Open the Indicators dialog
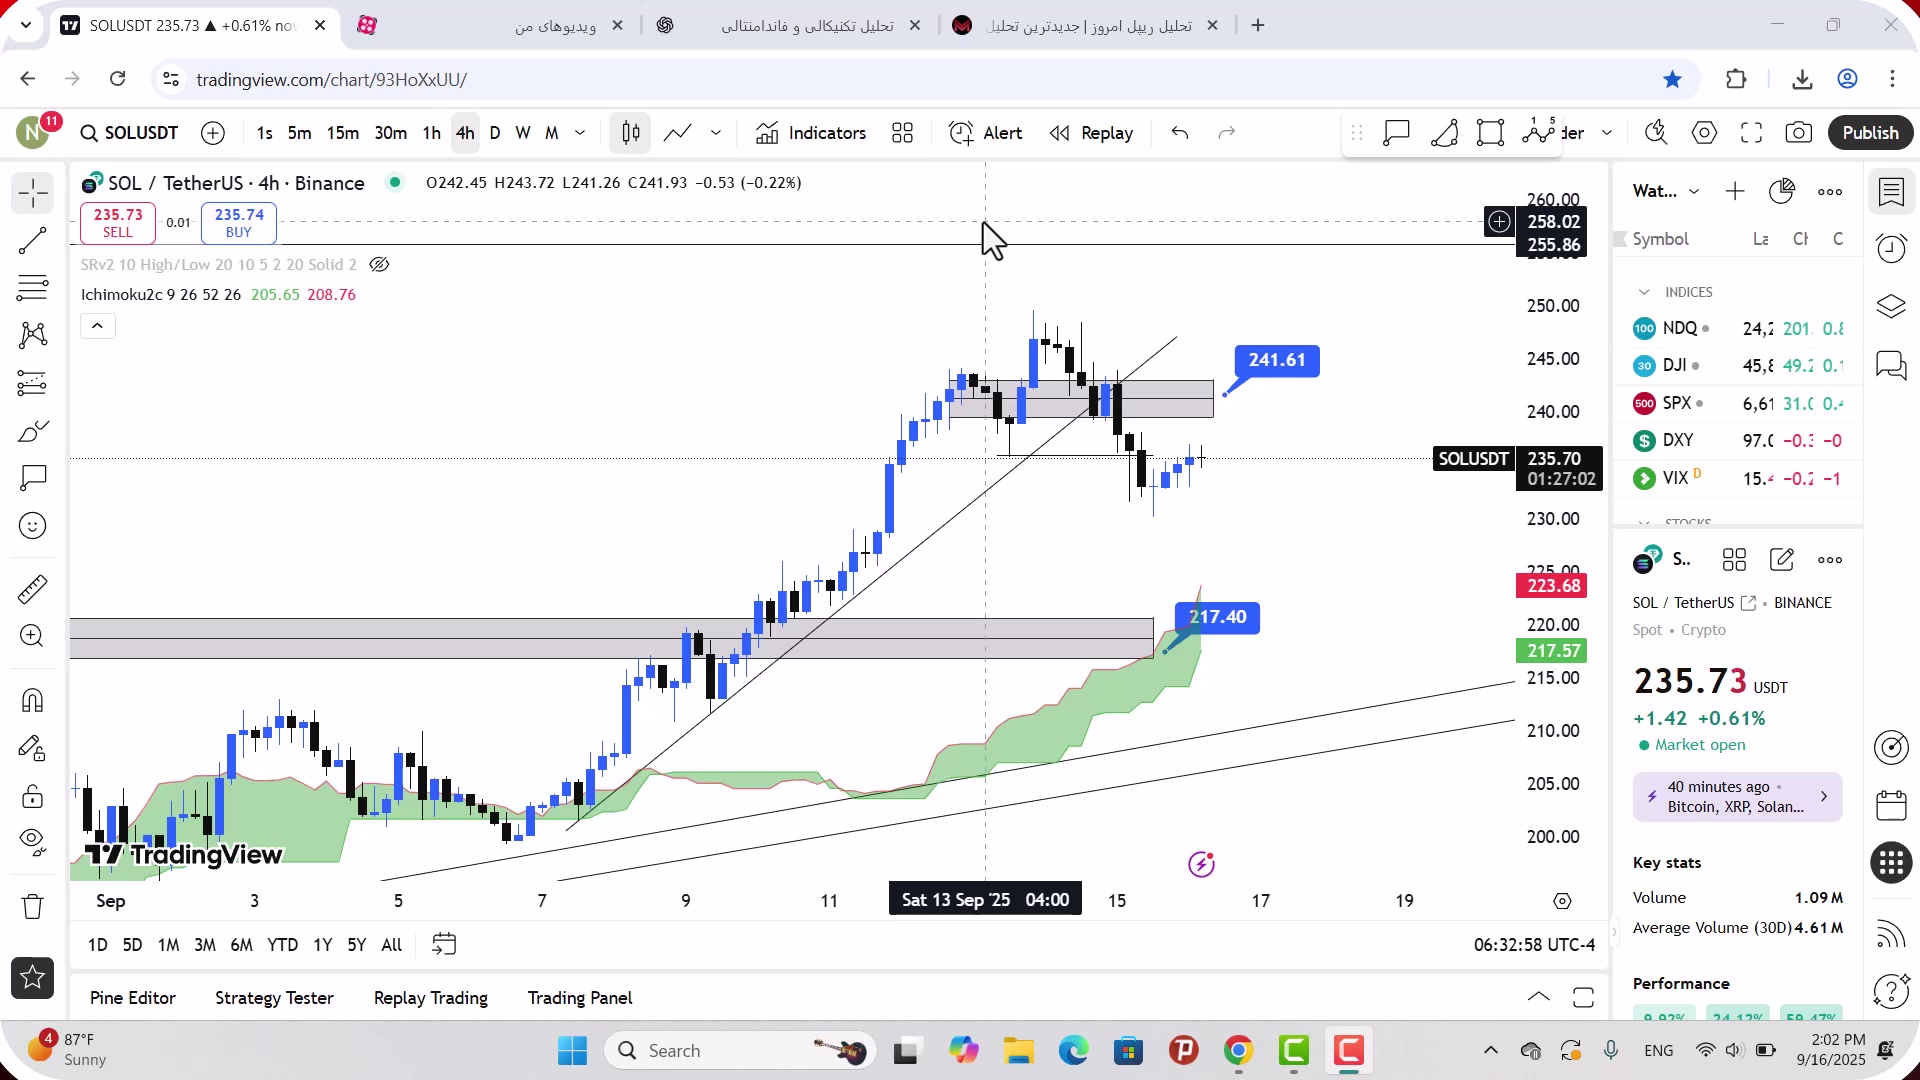The height and width of the screenshot is (1080, 1920). 811,133
